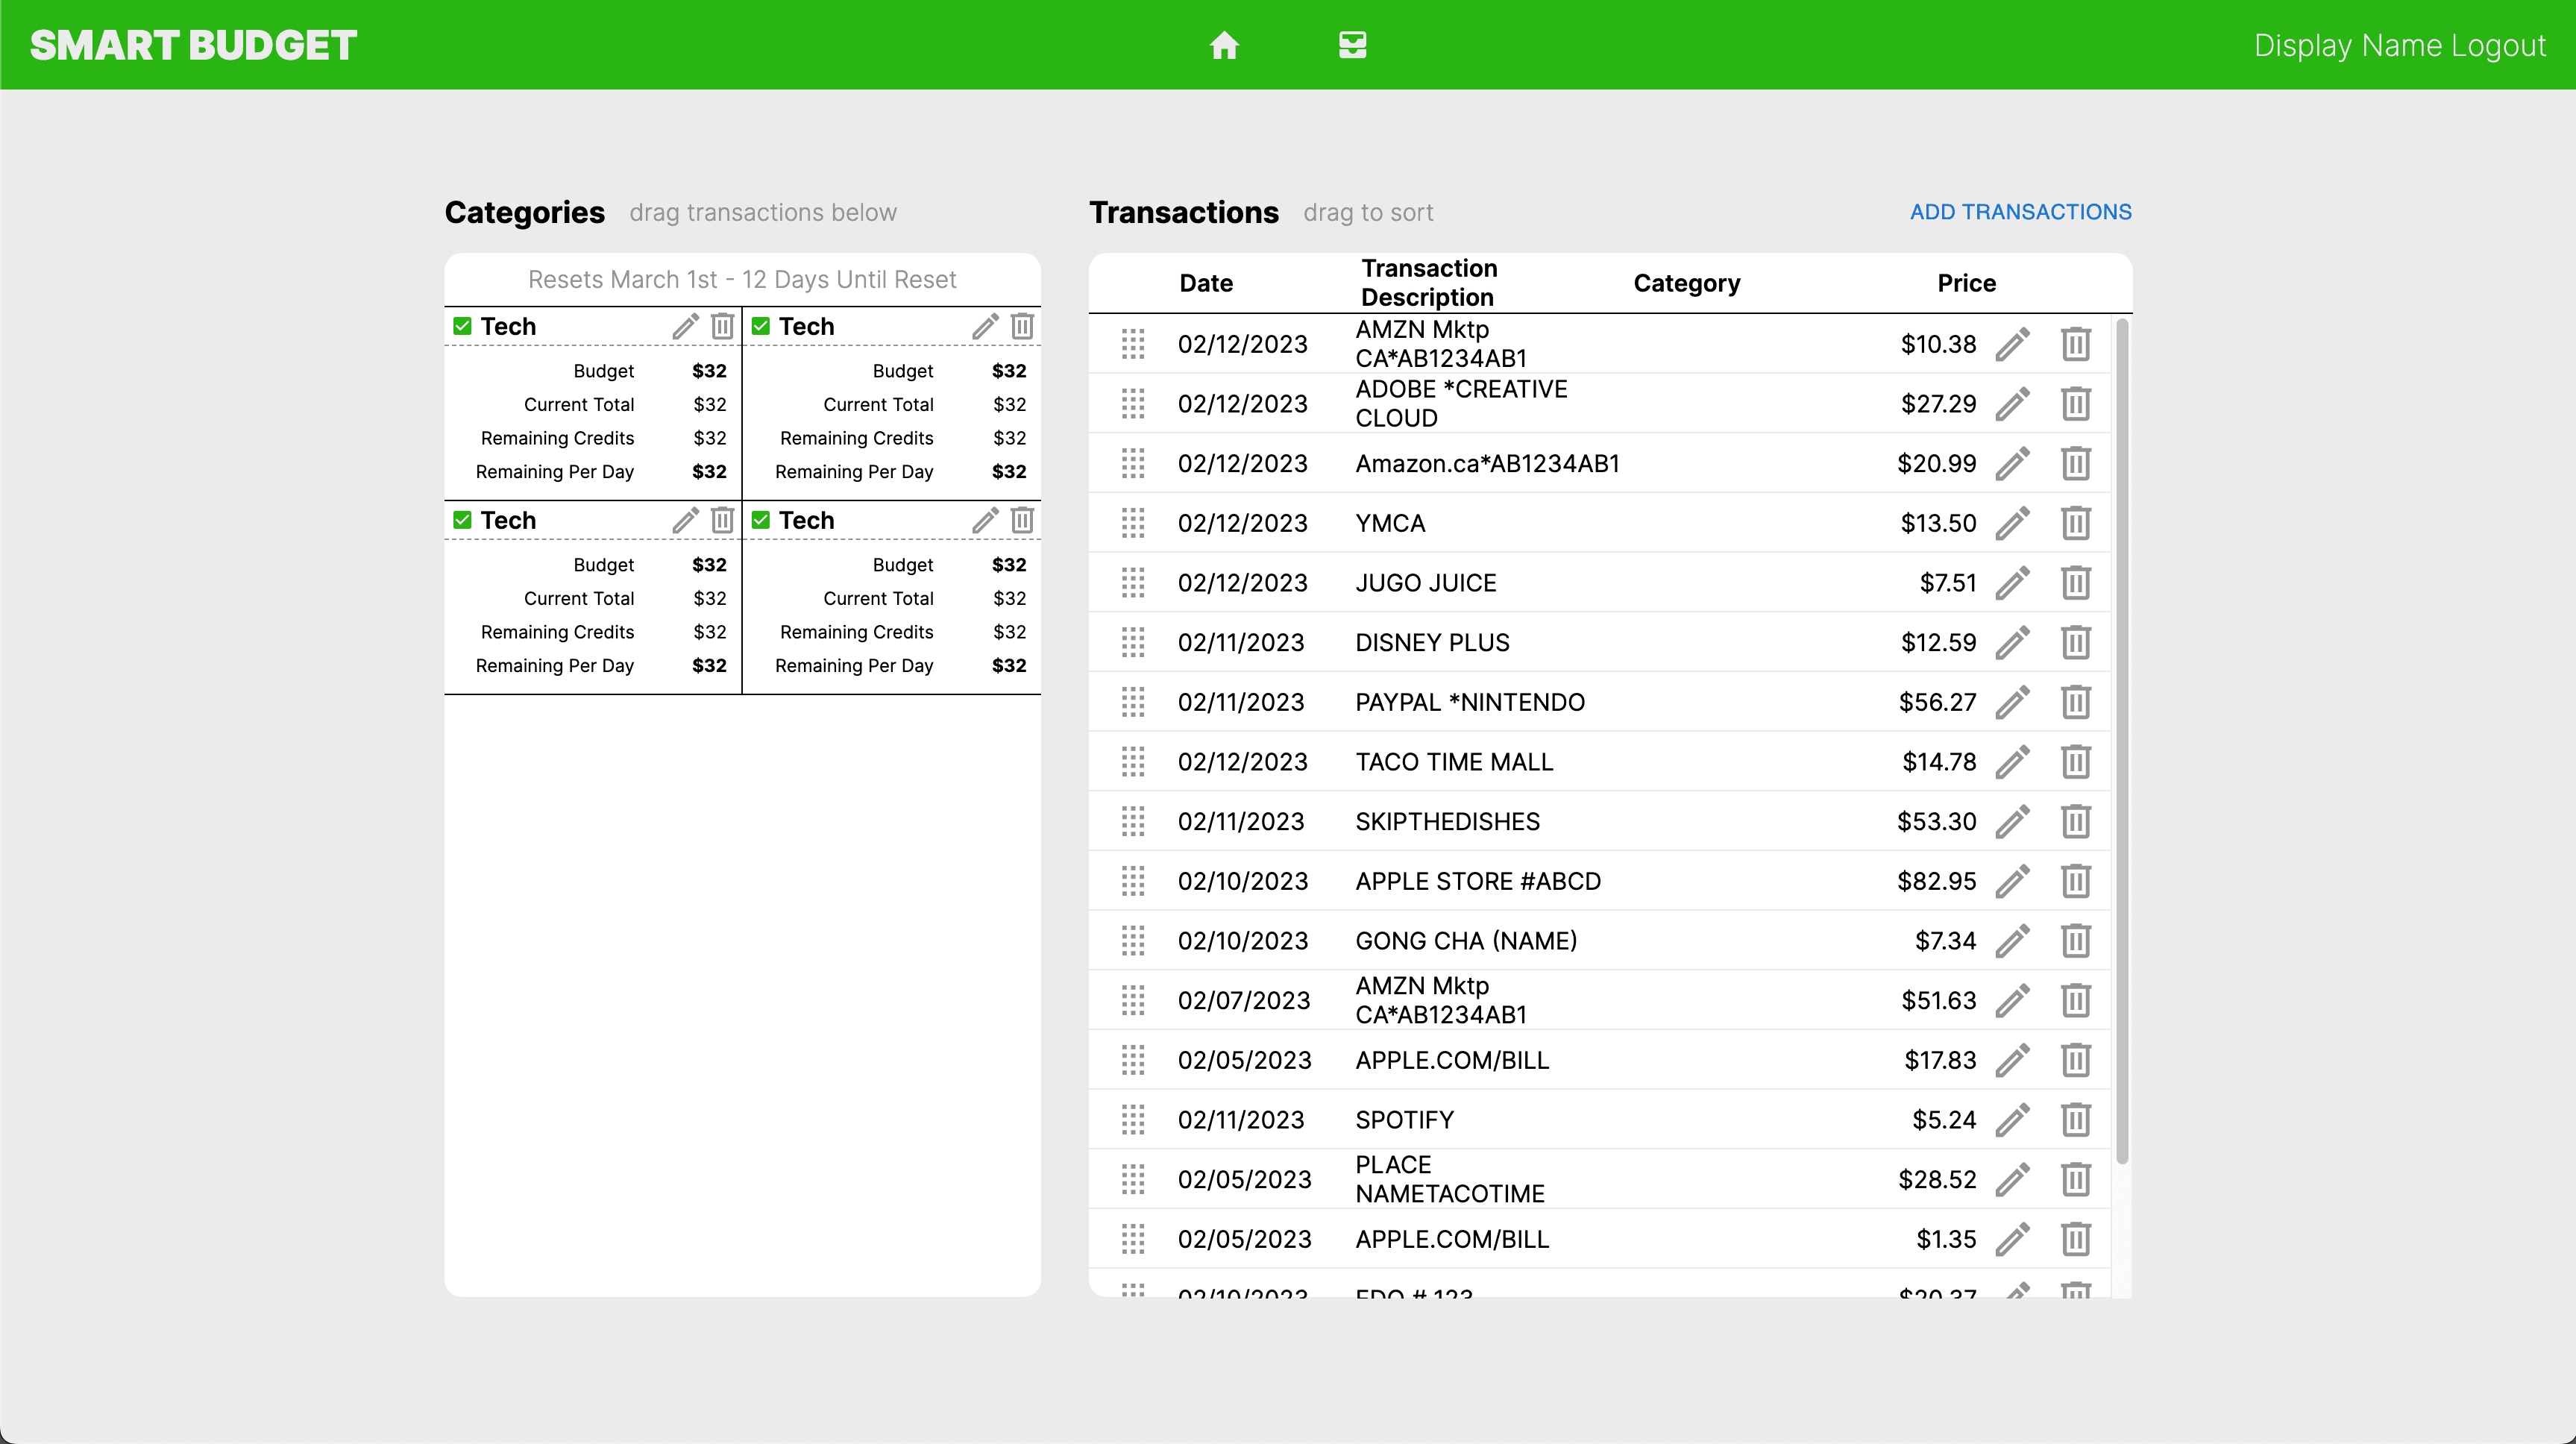
Task: Click ADD TRANSACTIONS button
Action: click(2020, 210)
